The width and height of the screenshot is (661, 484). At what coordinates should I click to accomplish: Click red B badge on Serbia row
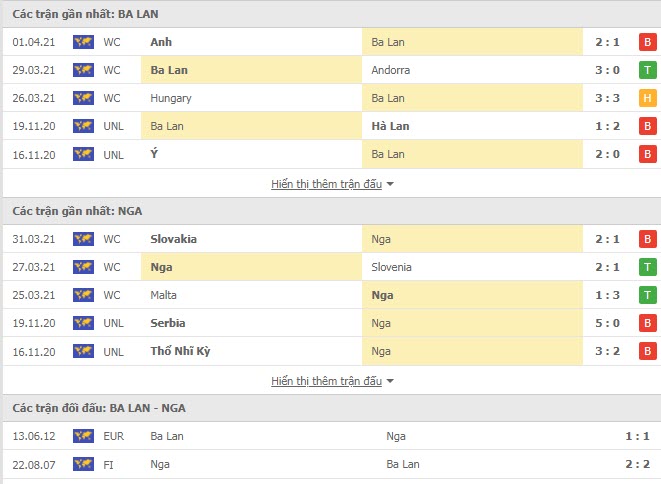(648, 323)
